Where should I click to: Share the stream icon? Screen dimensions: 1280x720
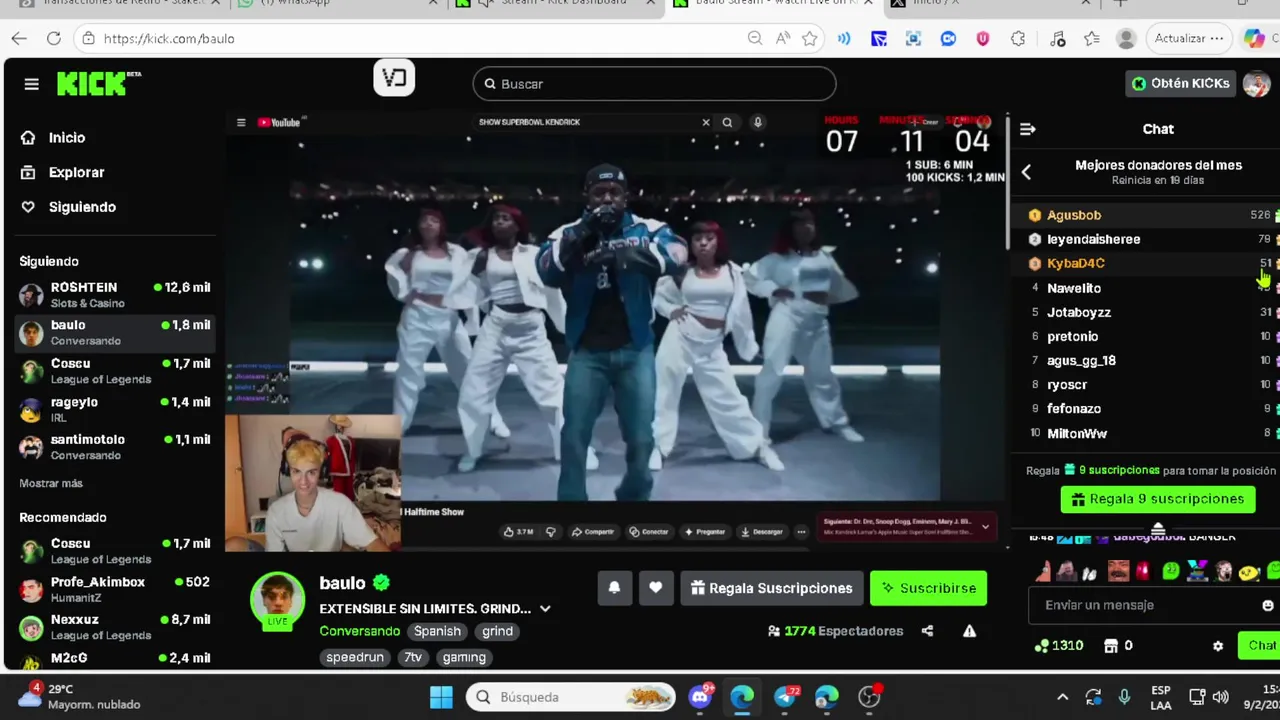pos(927,631)
